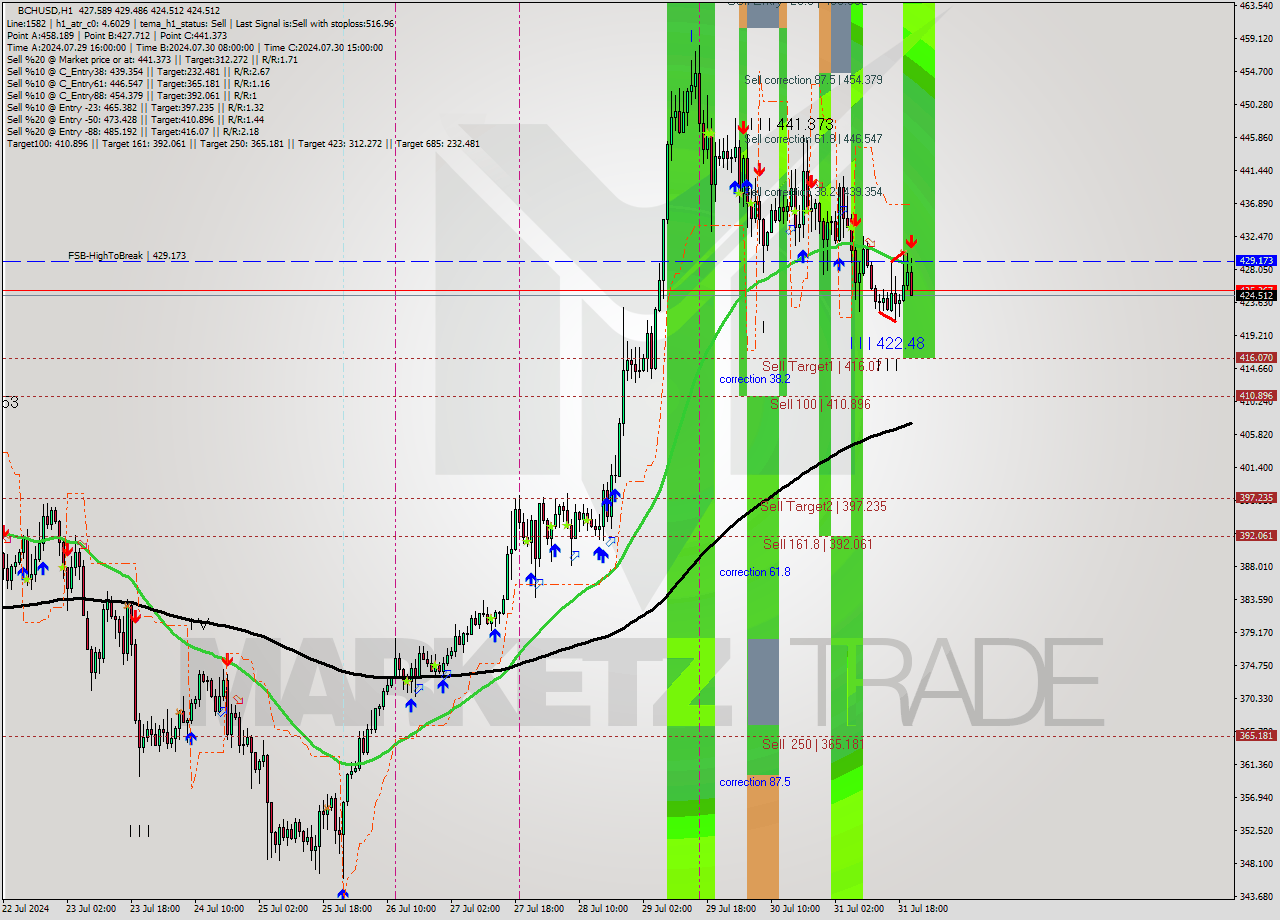Click the '25 Jul 18:00' time label
The width and height of the screenshot is (1280, 920).
[348, 909]
